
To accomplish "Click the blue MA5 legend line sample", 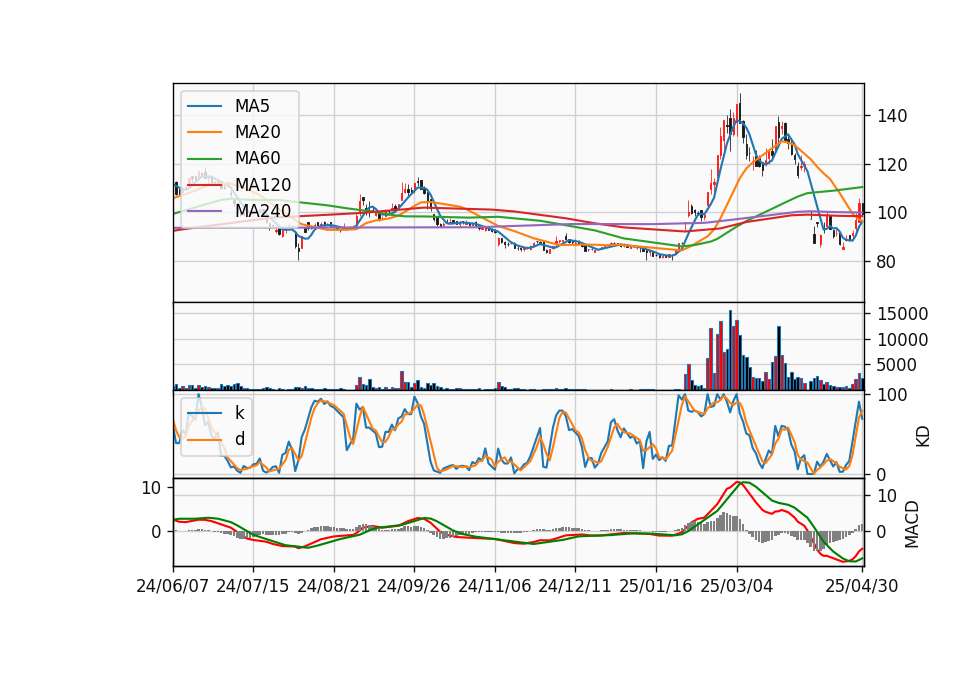I will pyautogui.click(x=204, y=106).
